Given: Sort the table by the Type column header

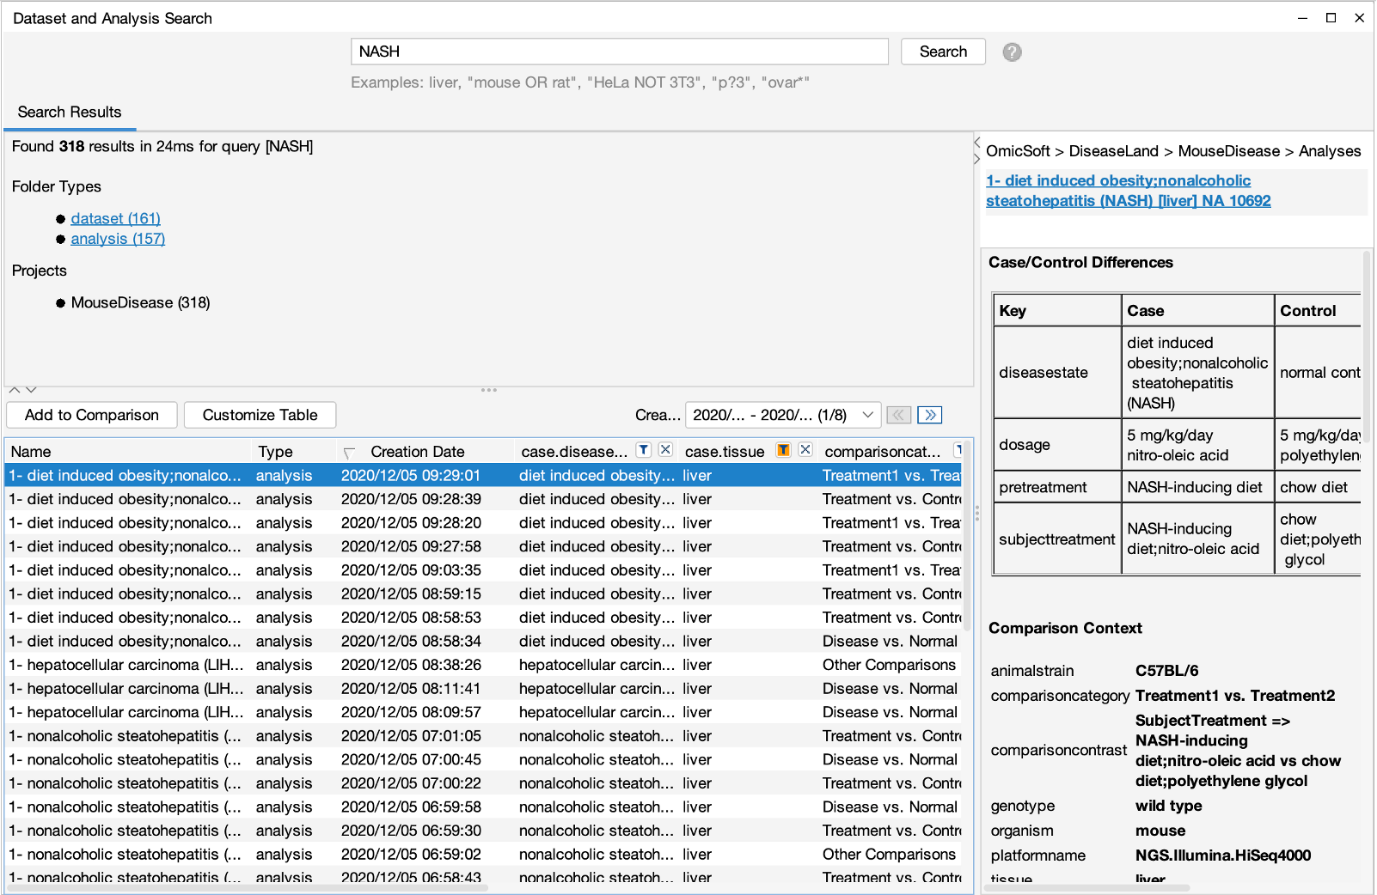Looking at the screenshot, I should tap(293, 451).
